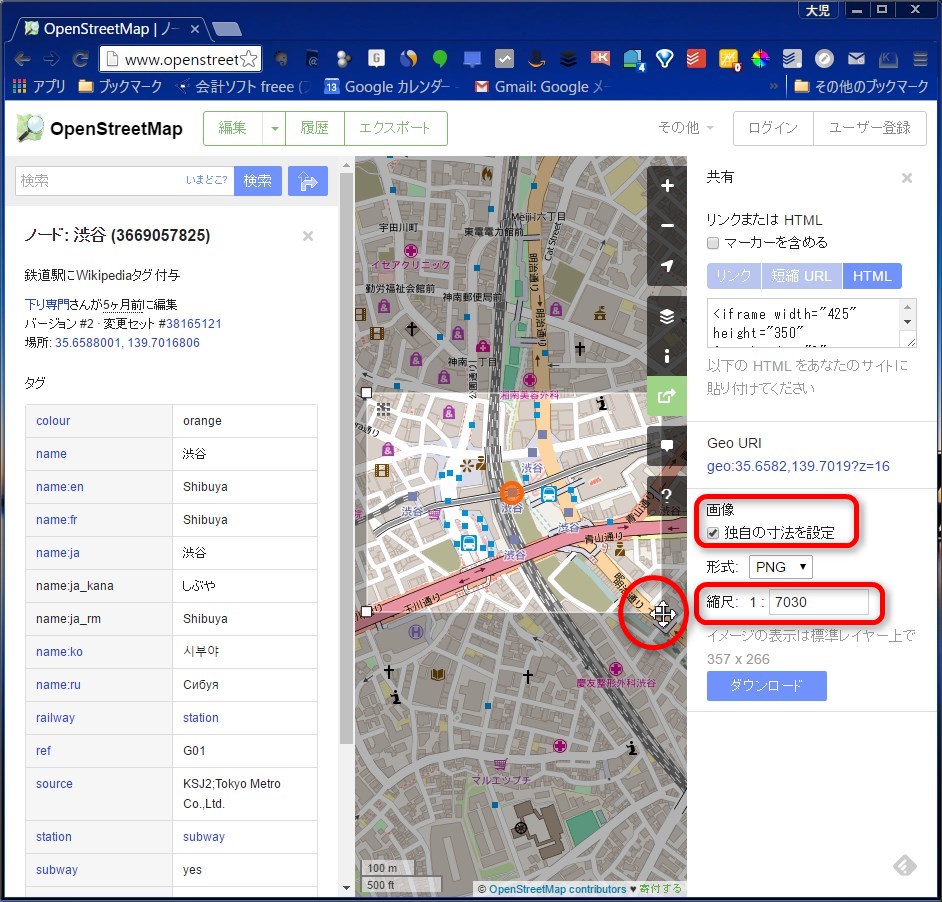Viewport: 942px width, 902px height.
Task: Close the OpenStreetMap browser tab
Action: click(195, 29)
